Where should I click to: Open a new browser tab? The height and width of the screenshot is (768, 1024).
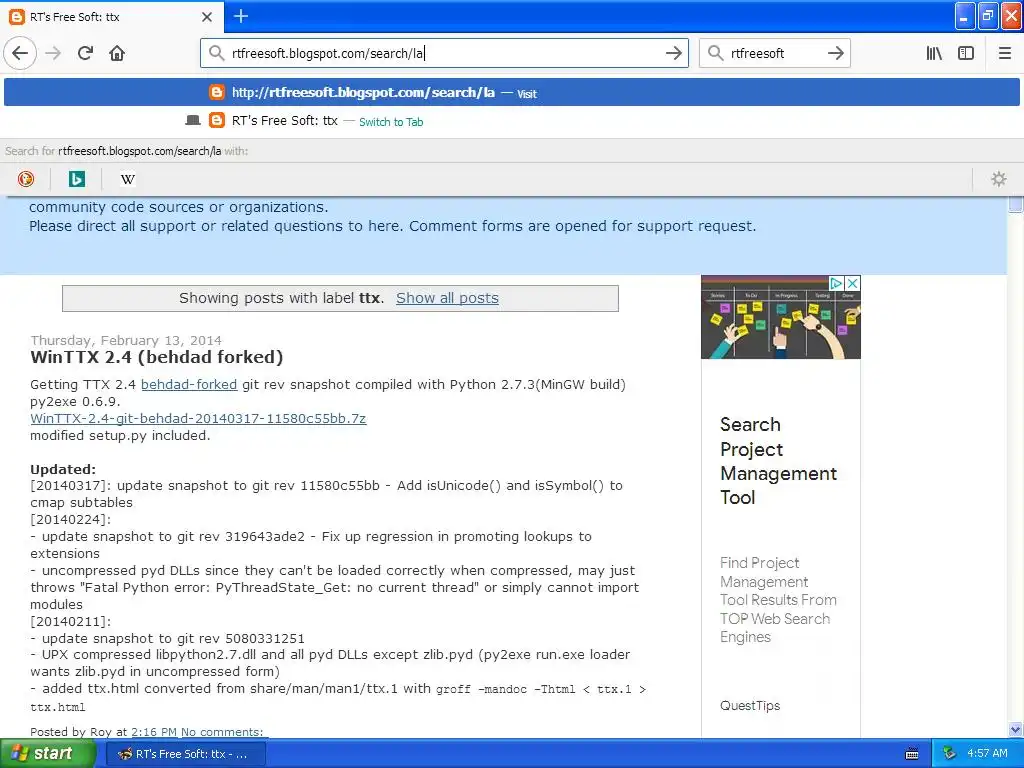click(240, 16)
